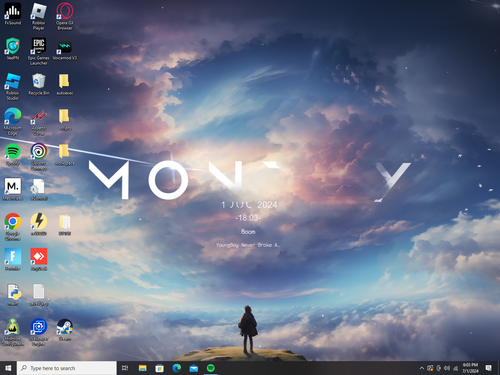Launch Steam from the desktop shortcut

tap(65, 330)
